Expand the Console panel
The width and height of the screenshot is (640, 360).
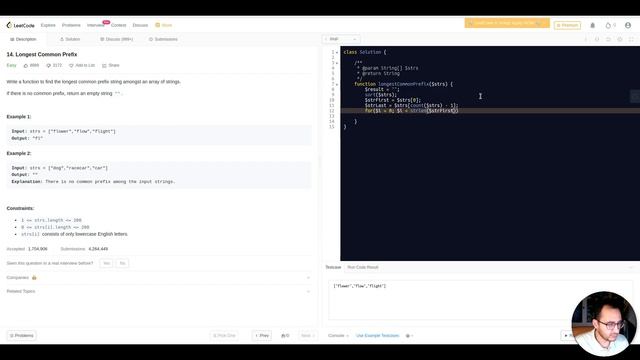[338, 336]
